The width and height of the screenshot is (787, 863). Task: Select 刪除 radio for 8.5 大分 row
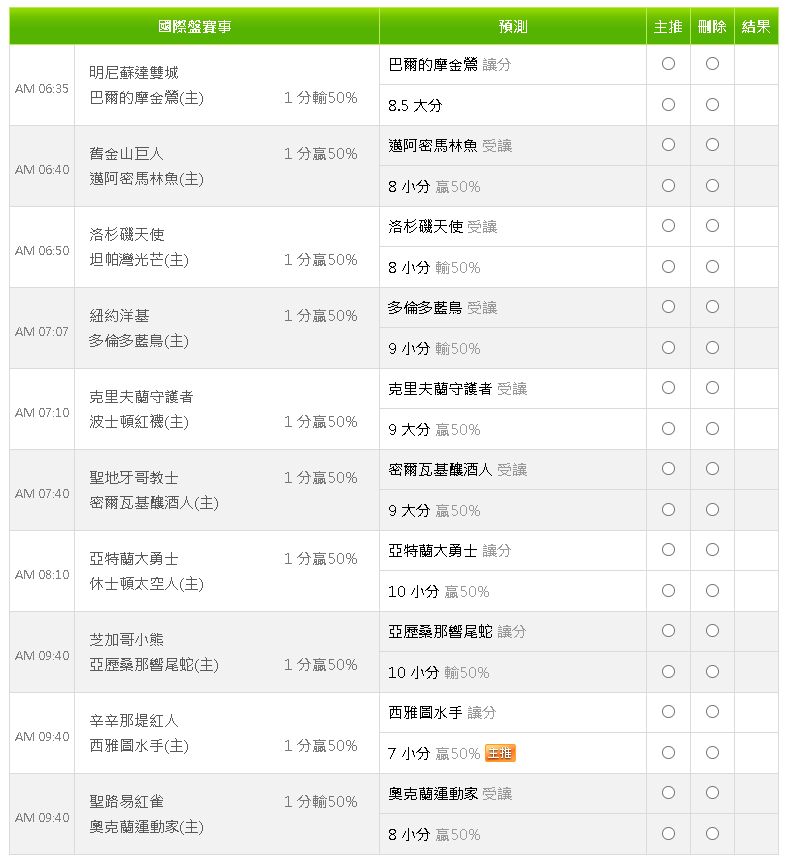pyautogui.click(x=712, y=105)
